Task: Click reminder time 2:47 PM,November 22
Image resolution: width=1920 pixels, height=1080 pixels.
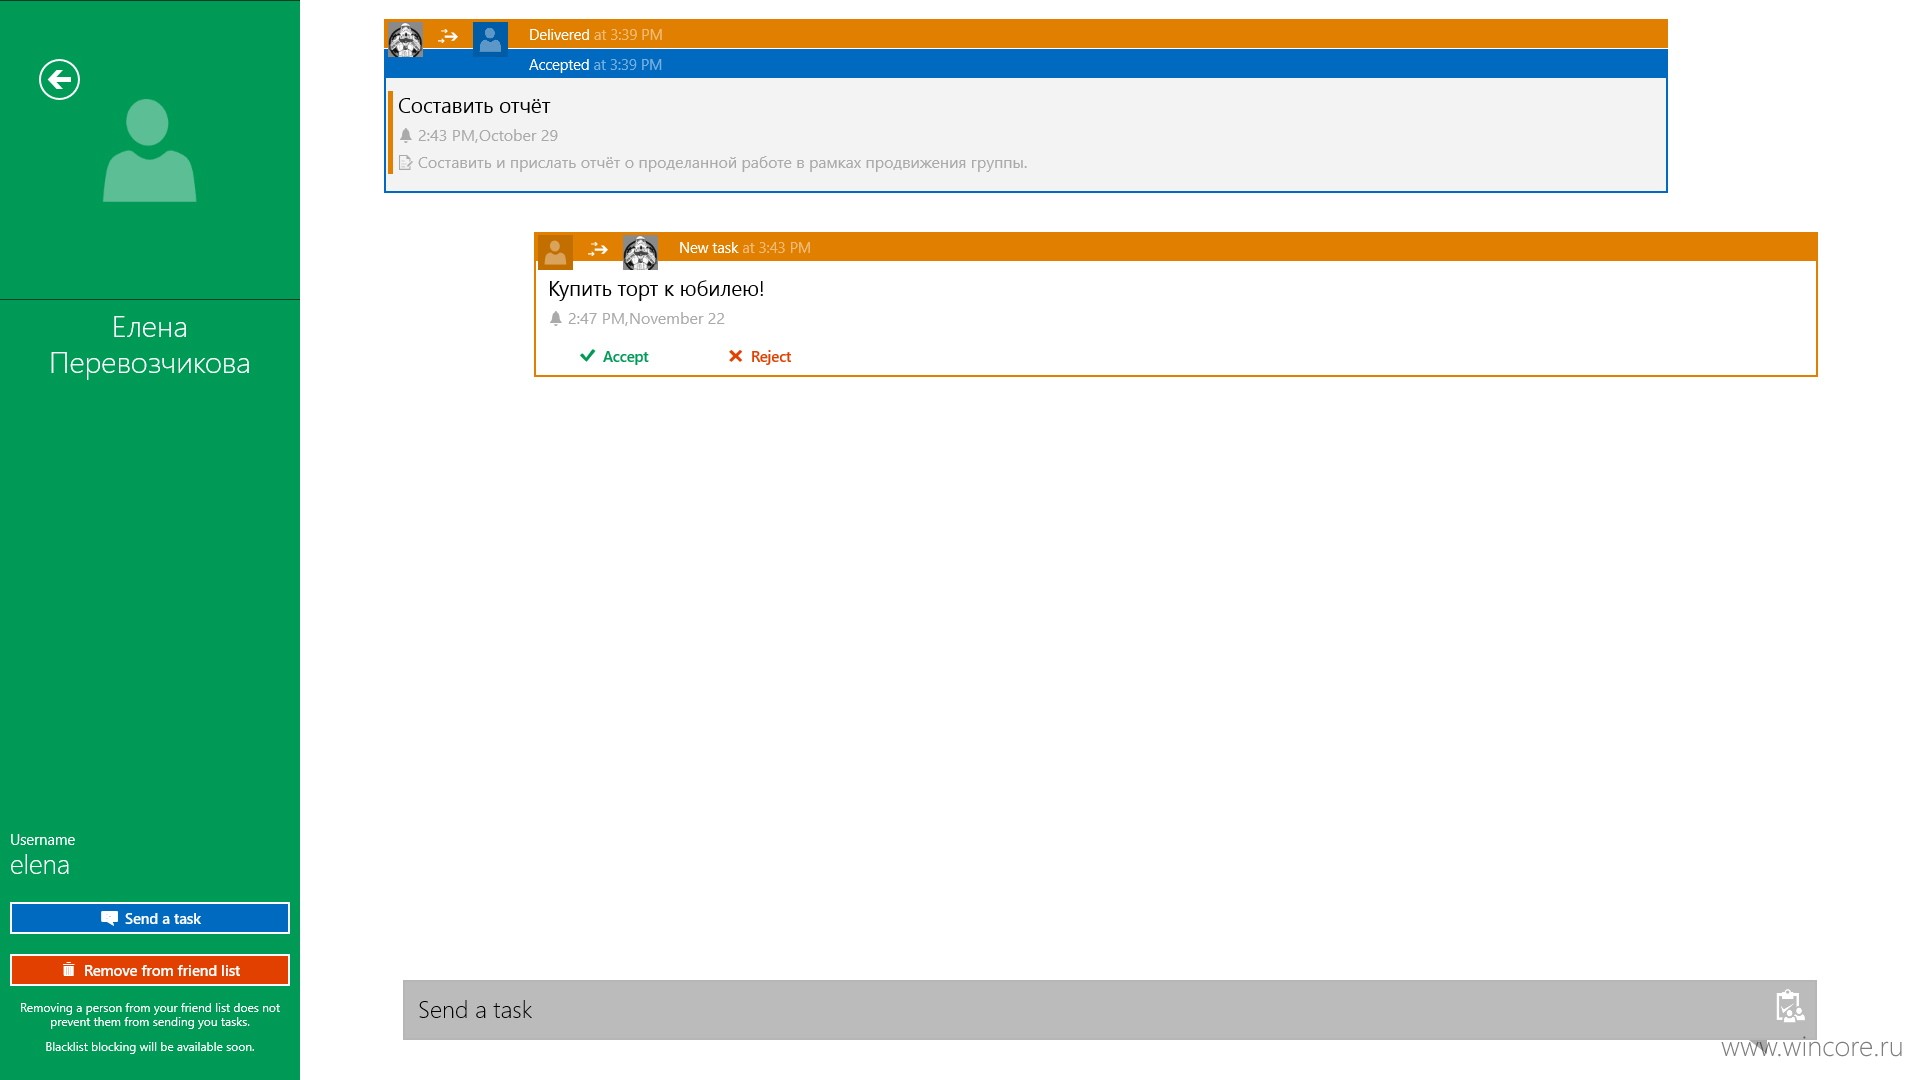Action: click(x=646, y=318)
